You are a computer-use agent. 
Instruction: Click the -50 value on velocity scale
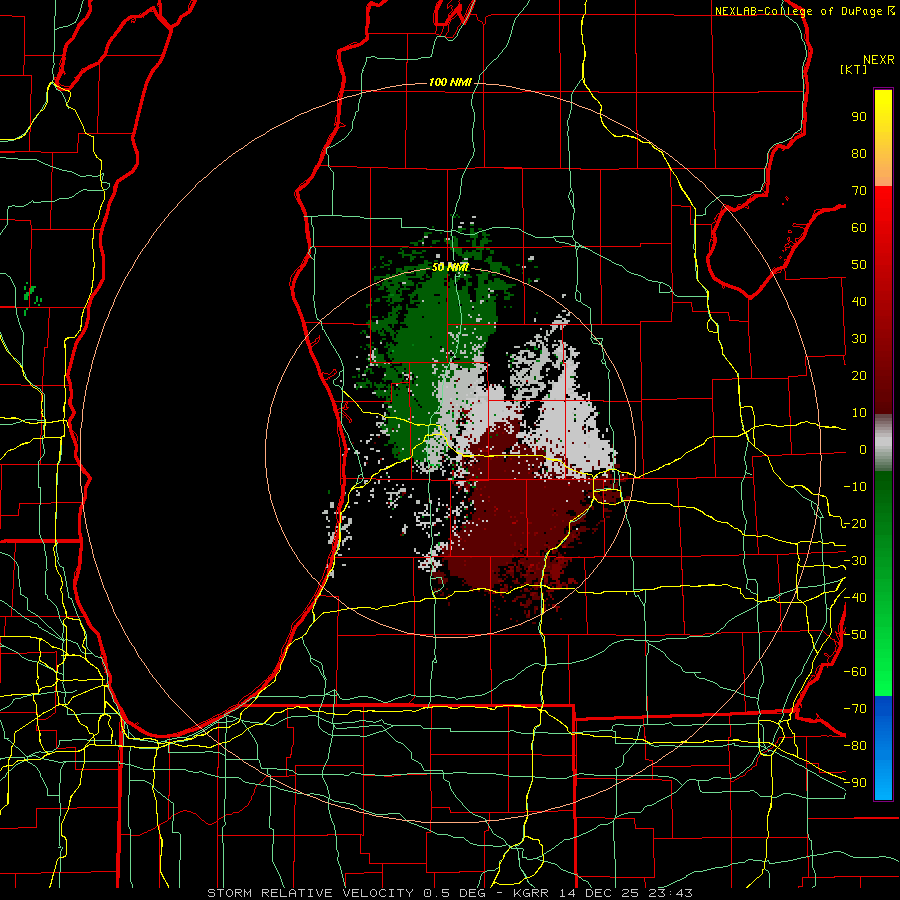tap(855, 635)
